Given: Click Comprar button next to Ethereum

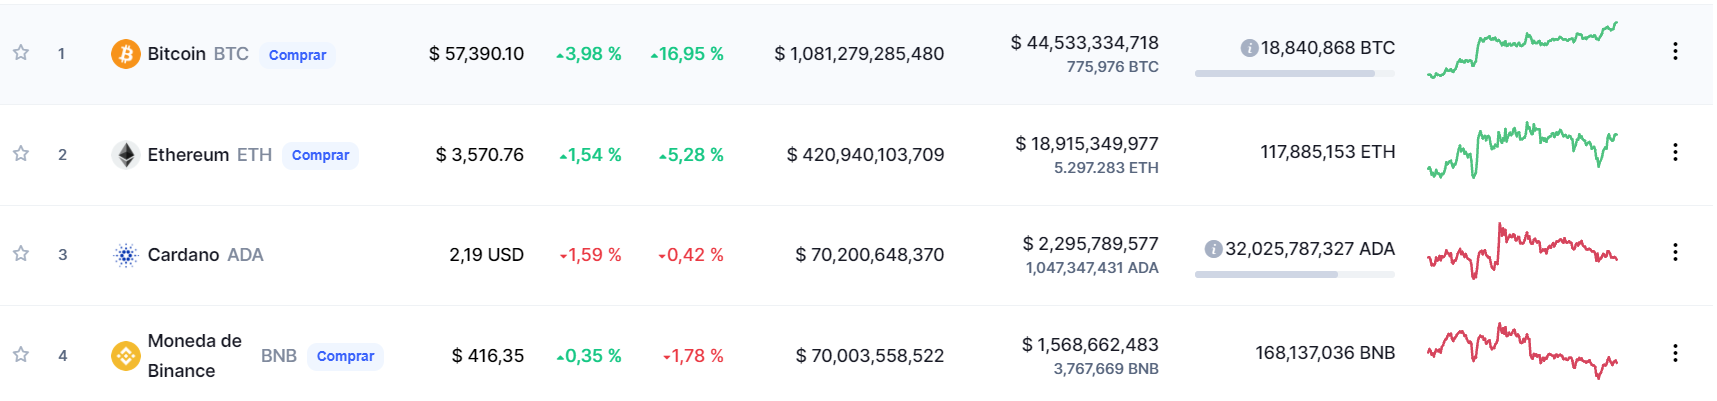Looking at the screenshot, I should (x=320, y=155).
